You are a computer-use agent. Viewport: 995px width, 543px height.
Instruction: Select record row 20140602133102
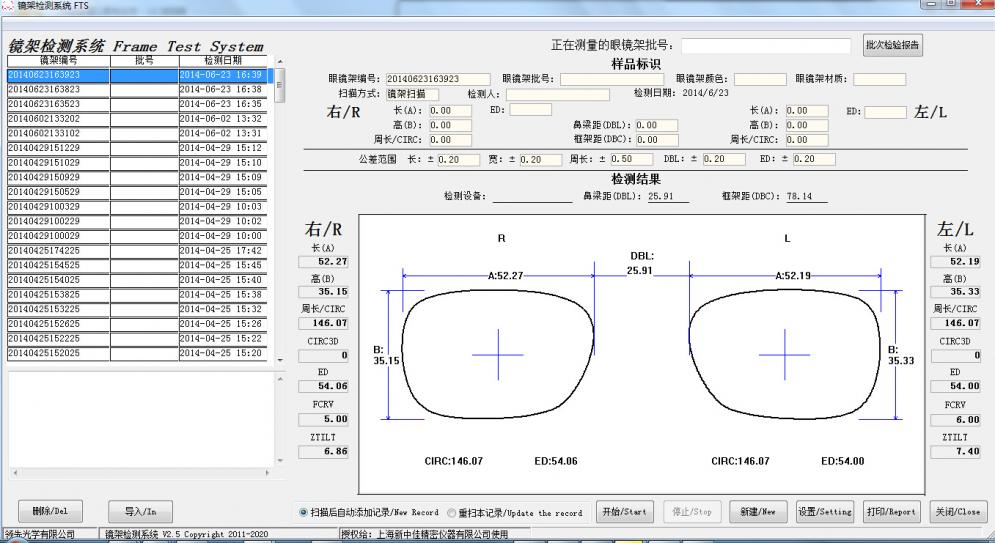coord(137,133)
